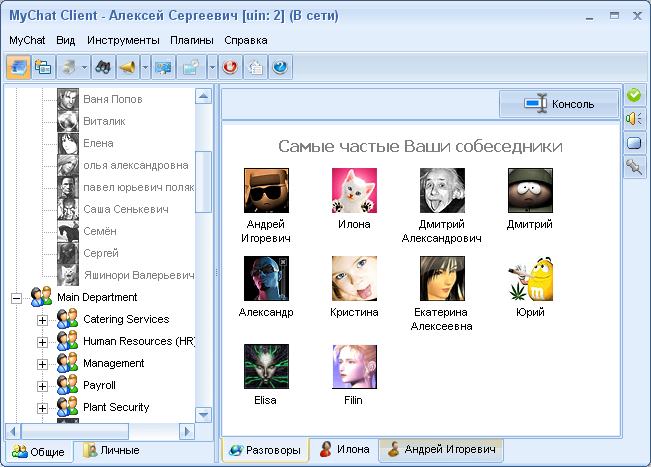Select contact Виталик in list
This screenshot has height=467, width=651.
(104, 121)
